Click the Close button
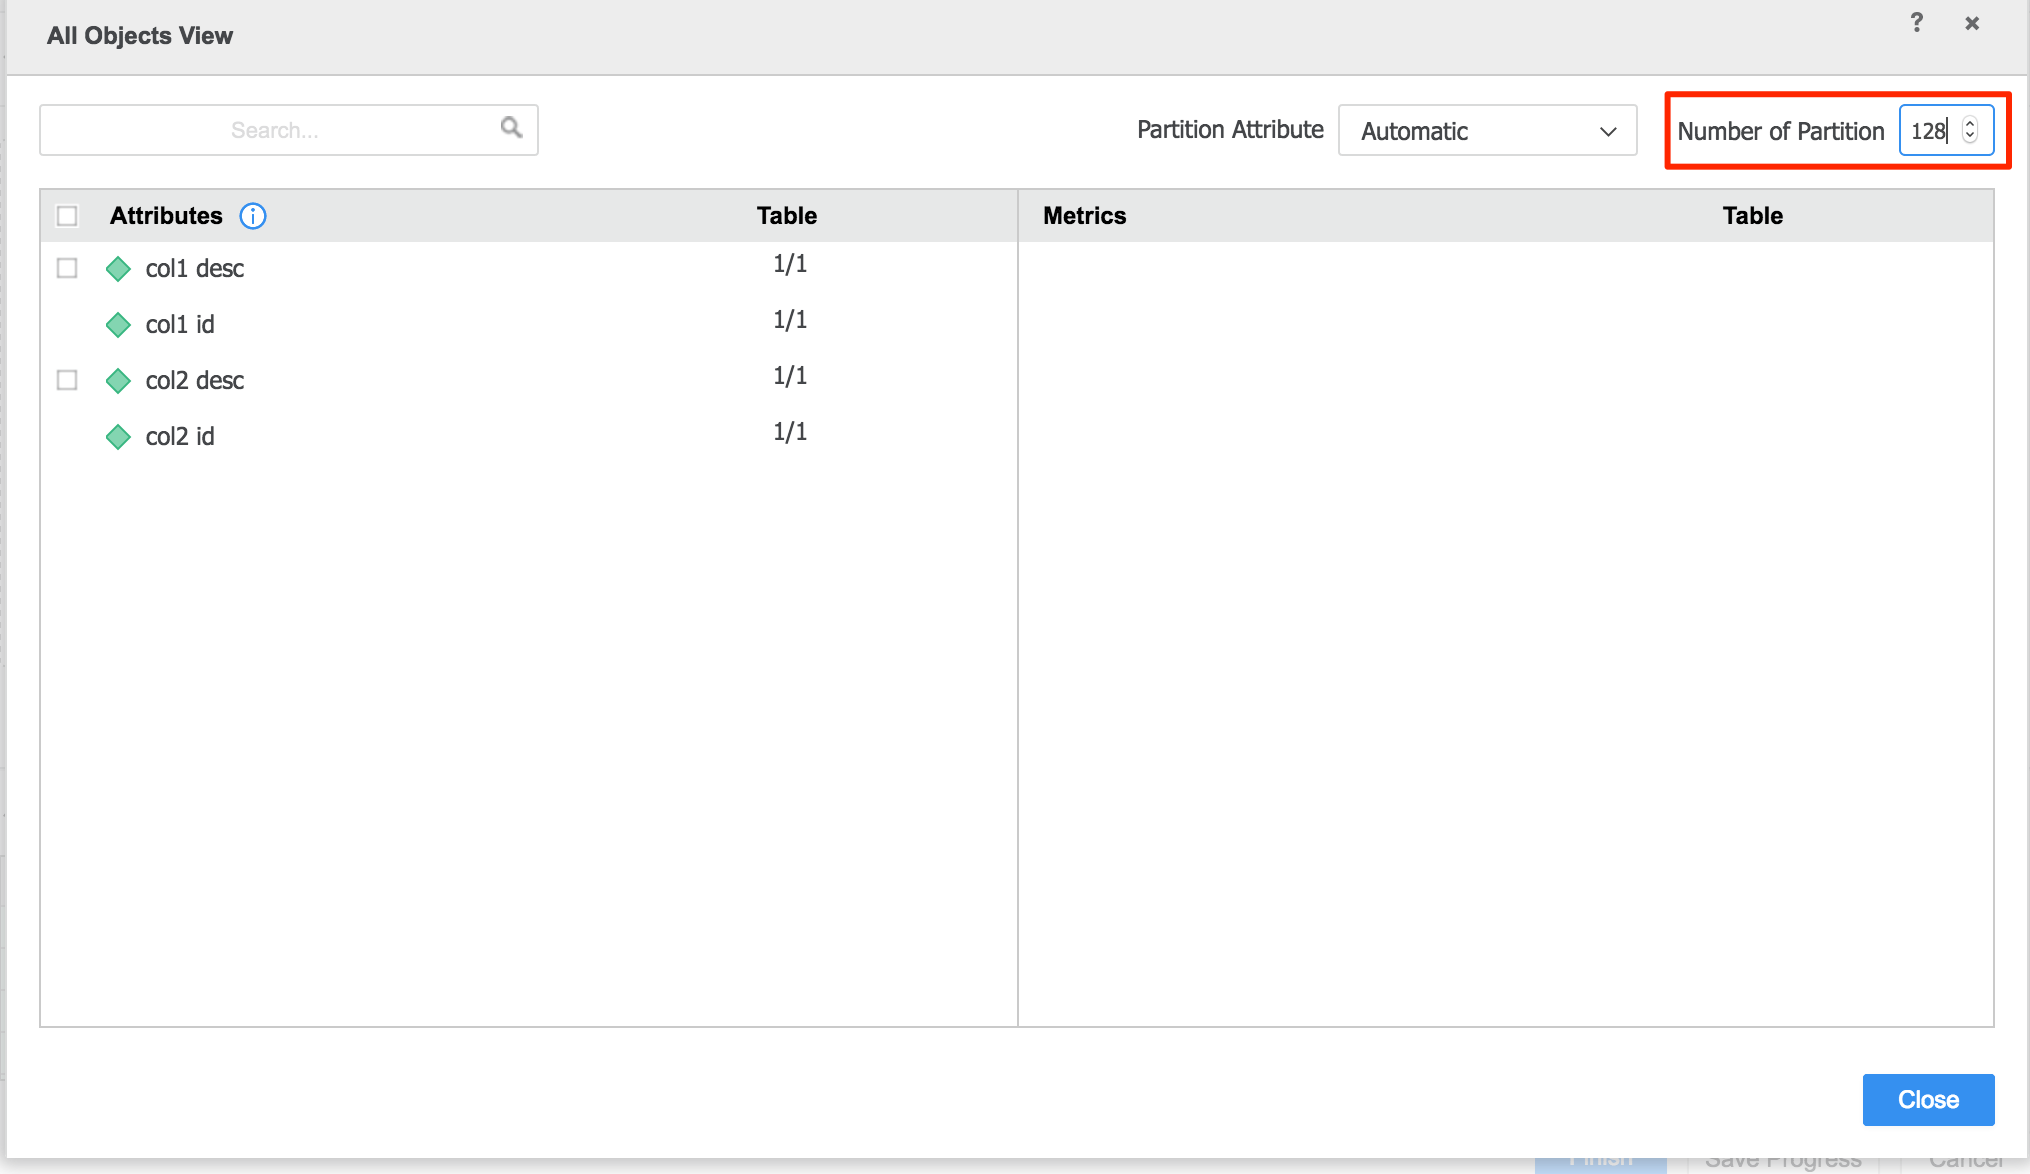This screenshot has width=2030, height=1174. pyautogui.click(x=1928, y=1100)
